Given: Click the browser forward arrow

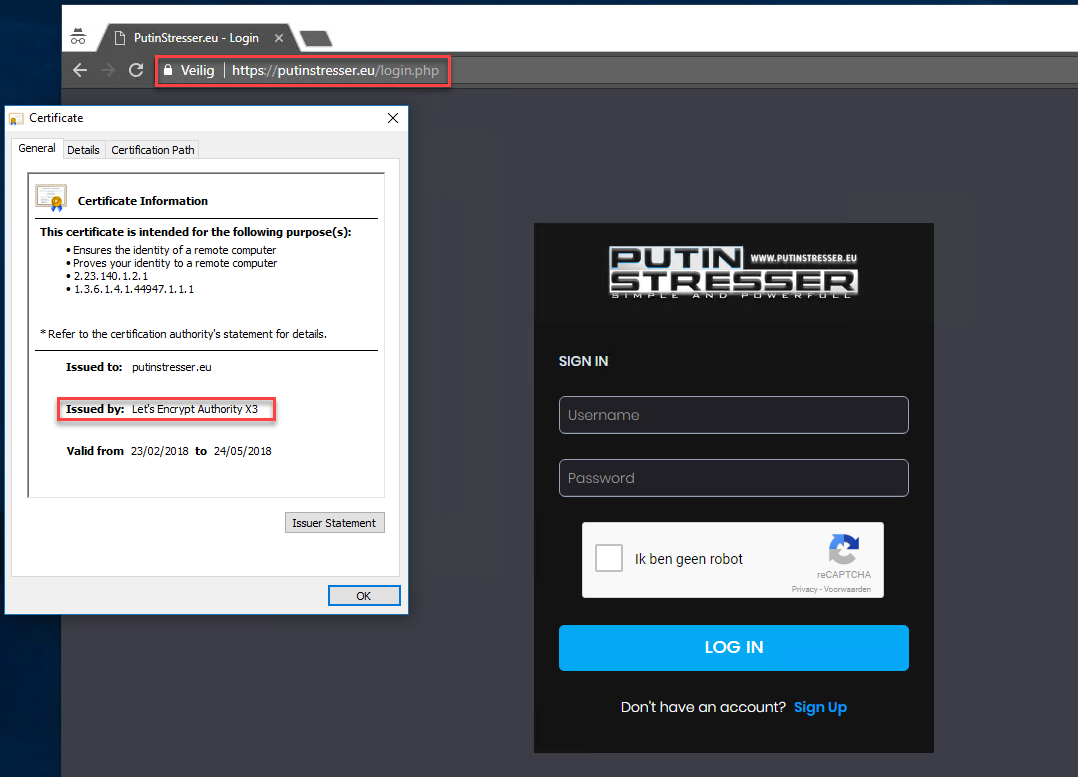Looking at the screenshot, I should pos(108,70).
